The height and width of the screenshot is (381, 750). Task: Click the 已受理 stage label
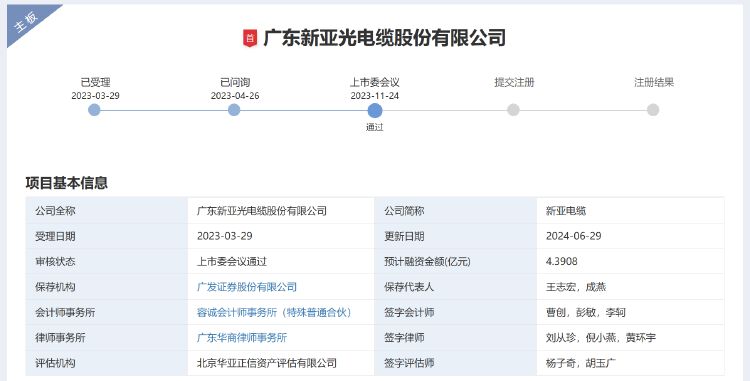[x=95, y=82]
